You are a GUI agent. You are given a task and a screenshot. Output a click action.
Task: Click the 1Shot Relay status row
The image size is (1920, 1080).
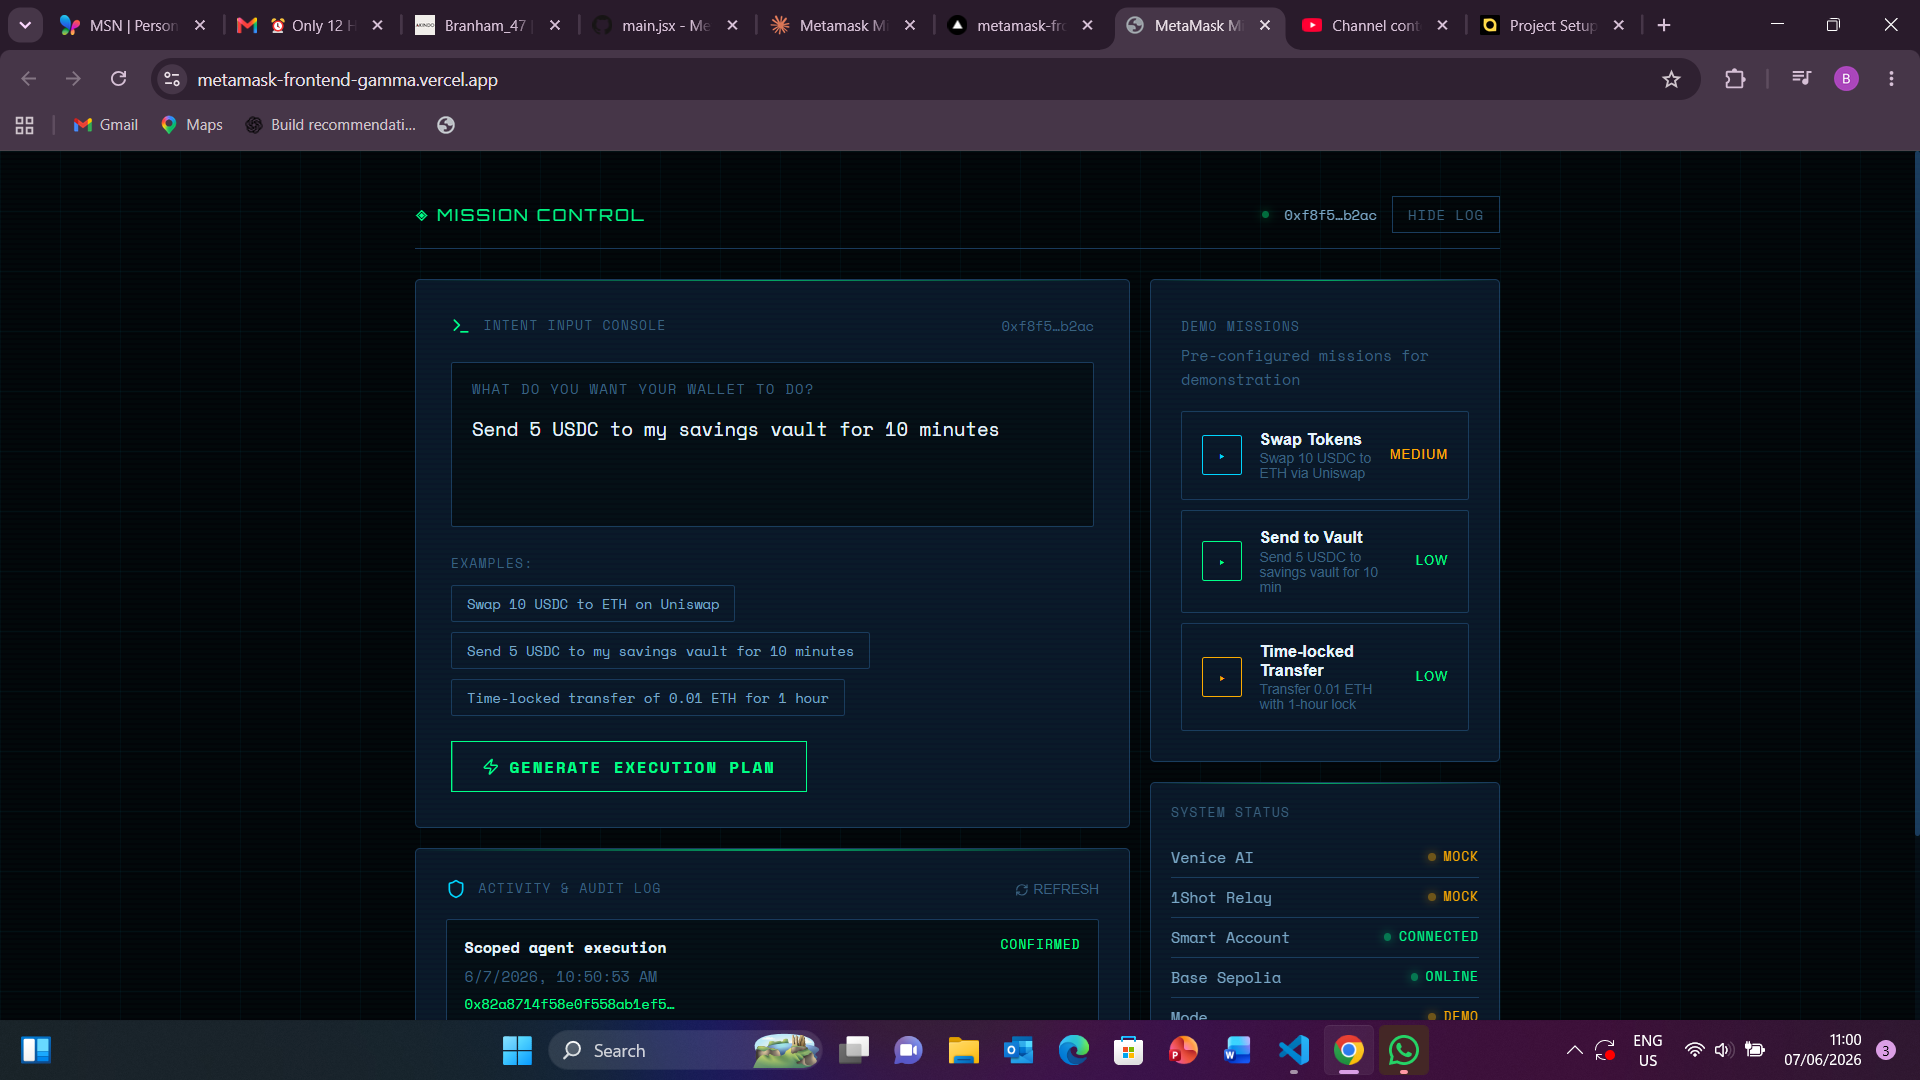[x=1324, y=897]
